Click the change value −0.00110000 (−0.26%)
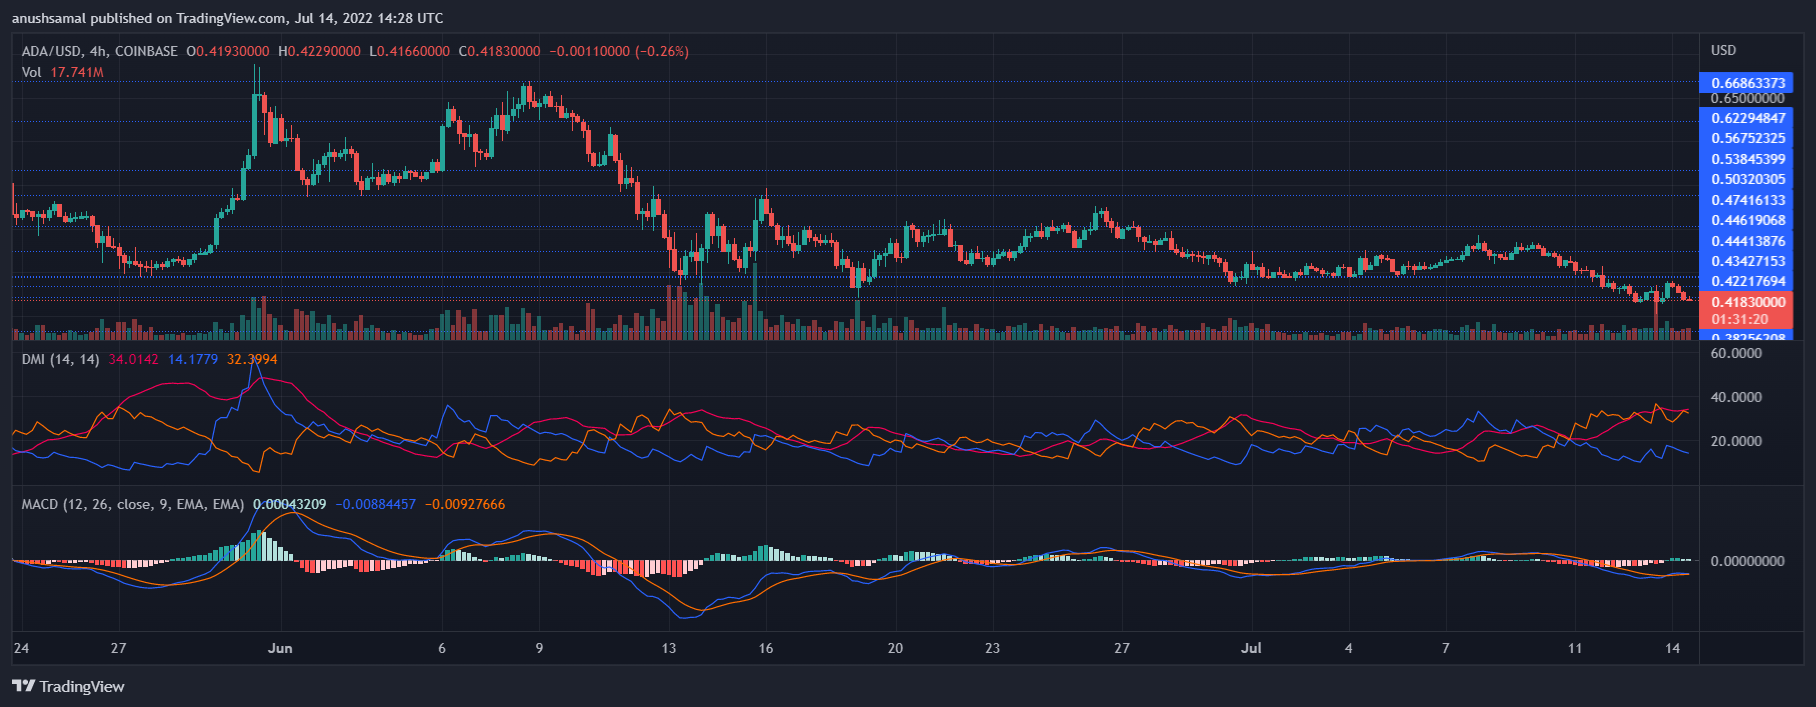The height and width of the screenshot is (707, 1816). point(620,51)
